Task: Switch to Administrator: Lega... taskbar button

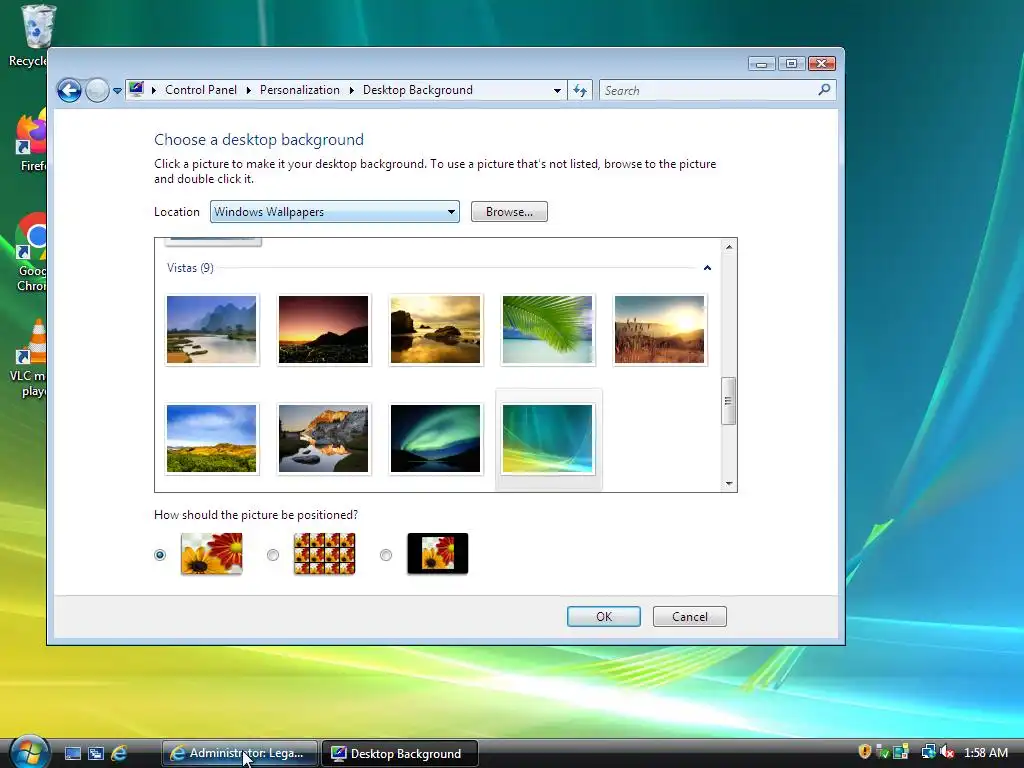Action: click(x=240, y=753)
